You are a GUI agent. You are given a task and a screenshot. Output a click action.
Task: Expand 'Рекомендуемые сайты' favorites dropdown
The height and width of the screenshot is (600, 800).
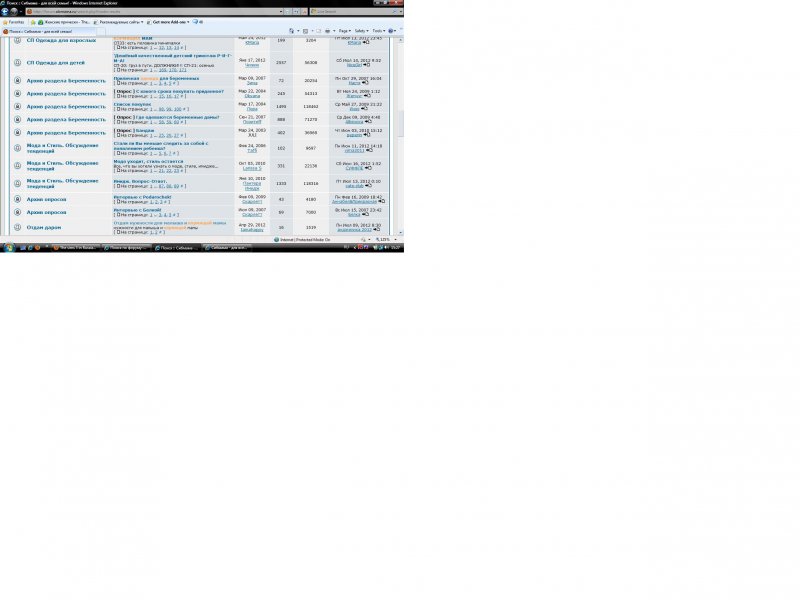click(142, 22)
